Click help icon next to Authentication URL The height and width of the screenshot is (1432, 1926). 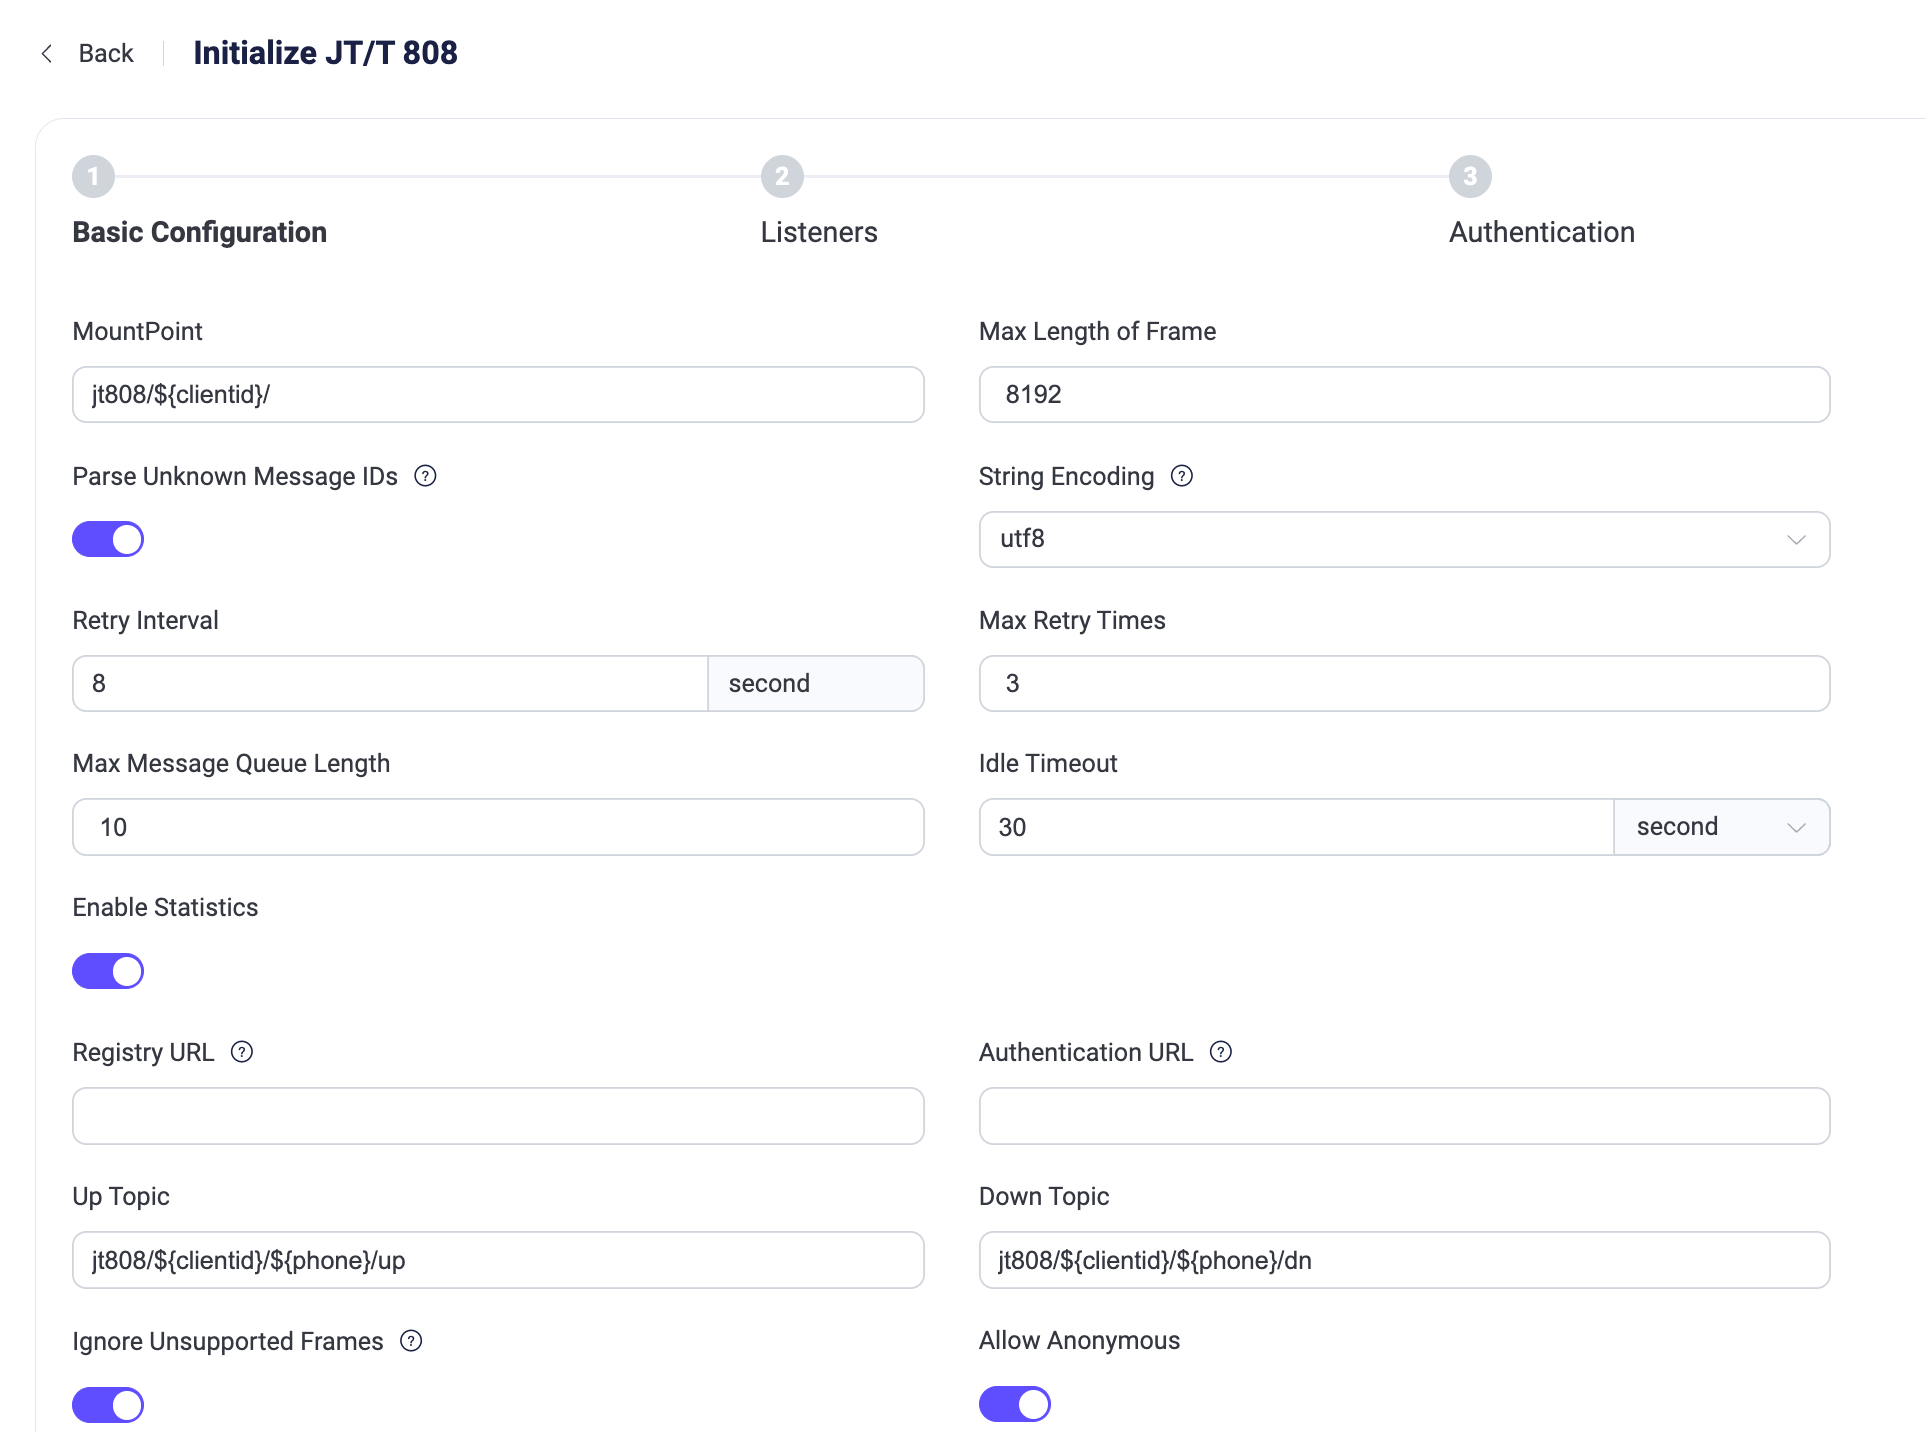[x=1220, y=1052]
